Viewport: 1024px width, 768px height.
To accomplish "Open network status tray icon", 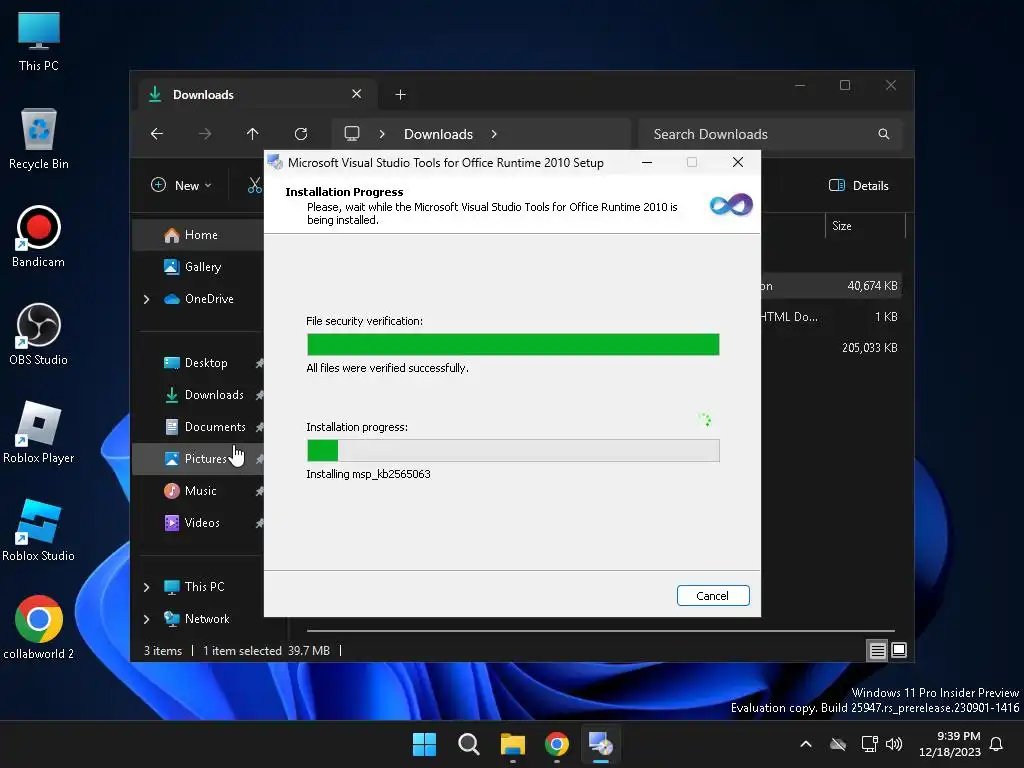I will pos(869,744).
